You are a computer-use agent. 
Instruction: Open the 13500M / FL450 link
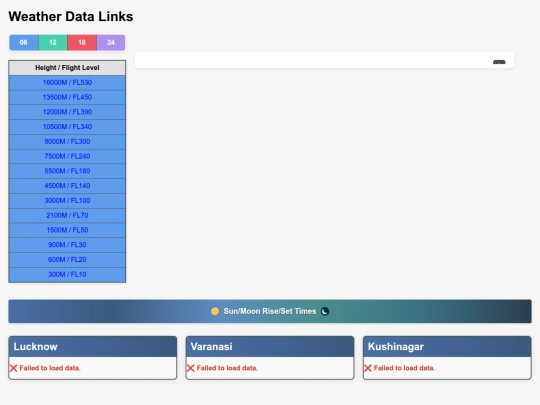pos(67,97)
